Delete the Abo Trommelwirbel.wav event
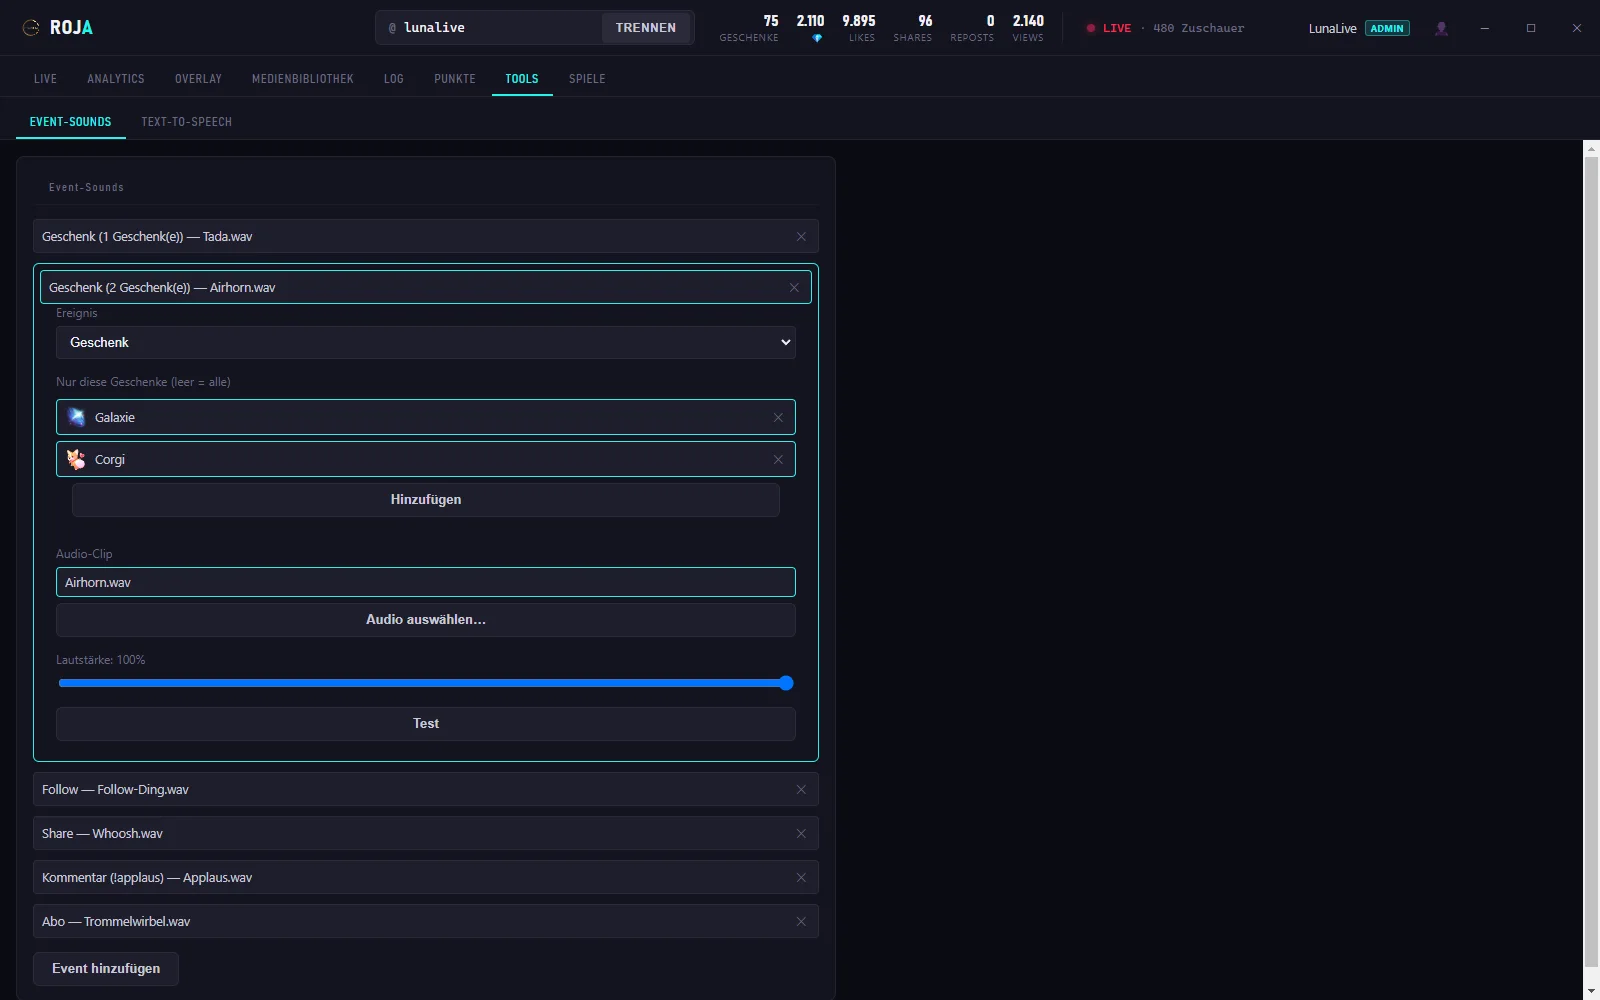Screen dimensions: 1600x1000 pyautogui.click(x=801, y=922)
